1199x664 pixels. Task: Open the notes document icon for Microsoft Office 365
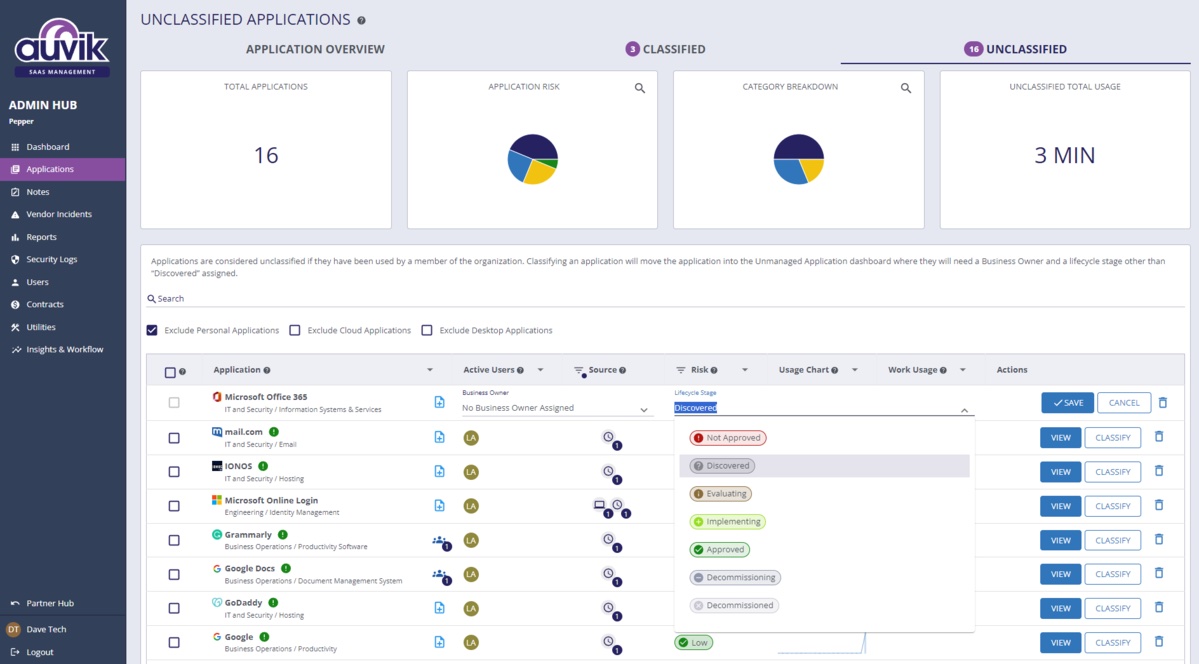tap(438, 402)
